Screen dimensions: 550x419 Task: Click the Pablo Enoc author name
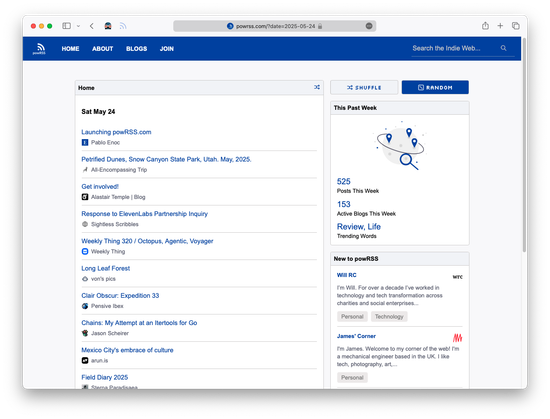(x=105, y=143)
